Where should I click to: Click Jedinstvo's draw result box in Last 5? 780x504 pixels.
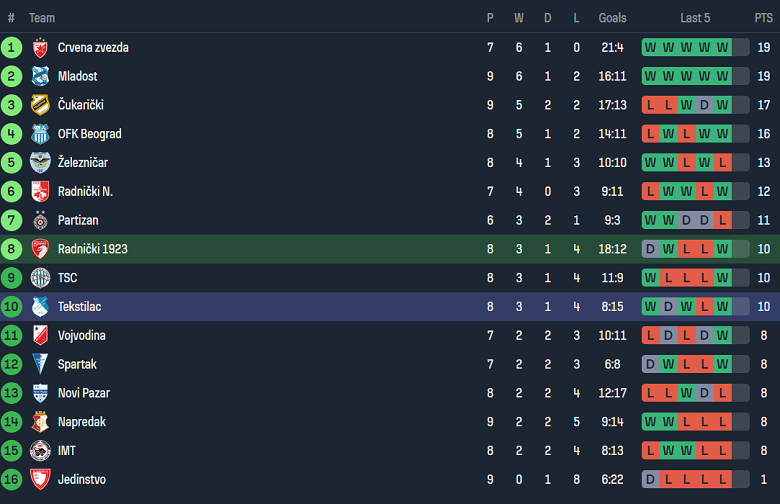coord(651,479)
